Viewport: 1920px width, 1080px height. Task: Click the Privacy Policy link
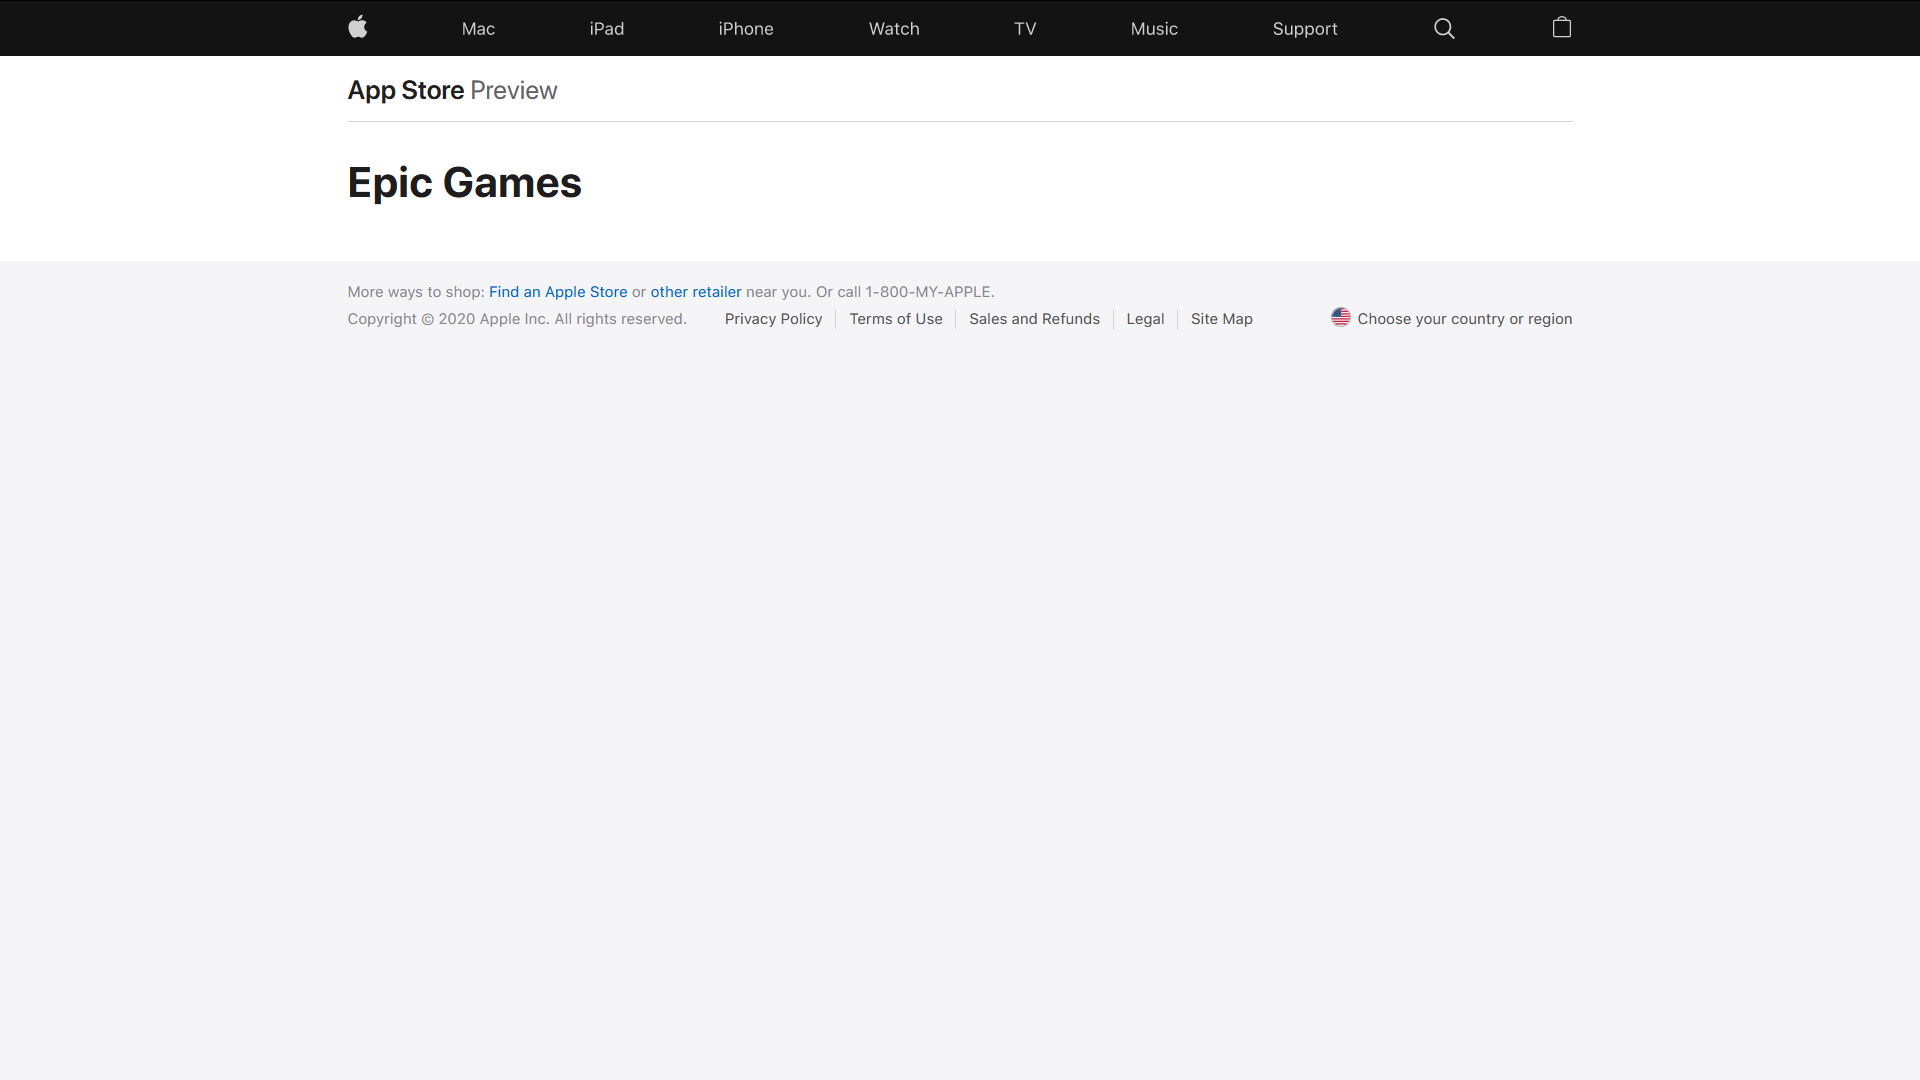point(773,318)
